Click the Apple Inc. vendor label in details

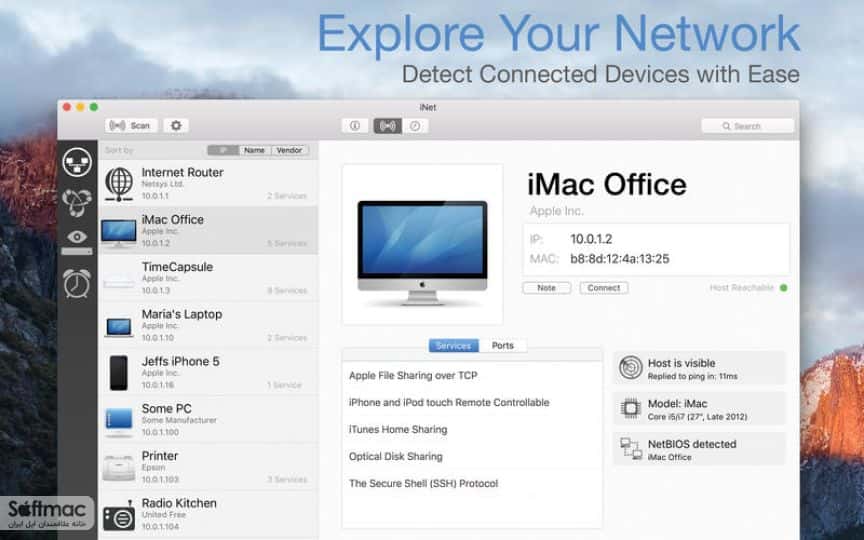pos(557,211)
